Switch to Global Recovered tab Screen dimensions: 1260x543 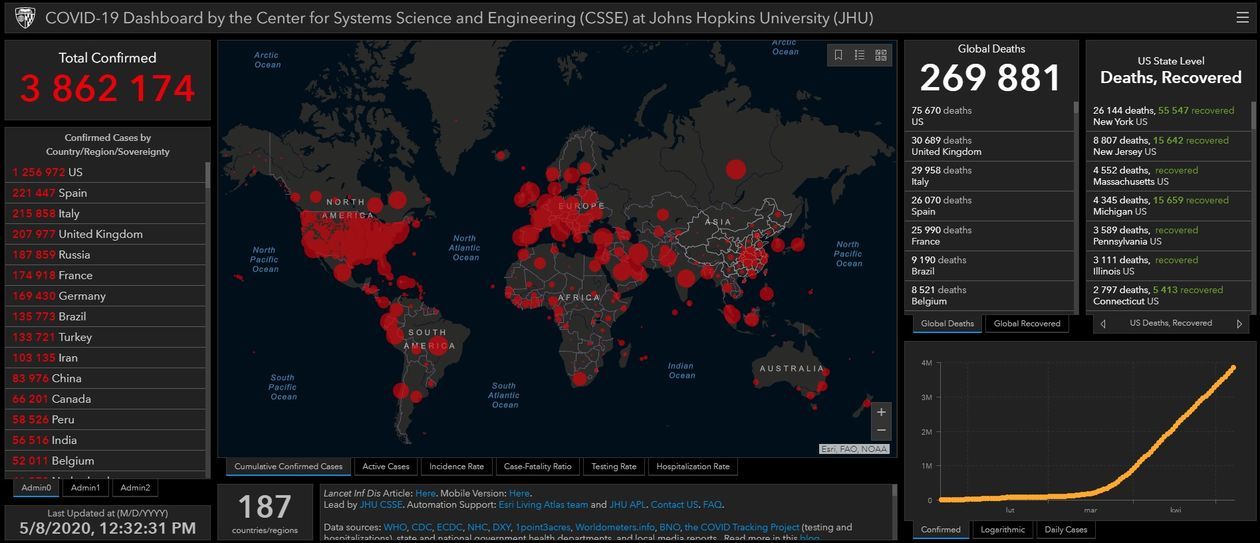1026,324
